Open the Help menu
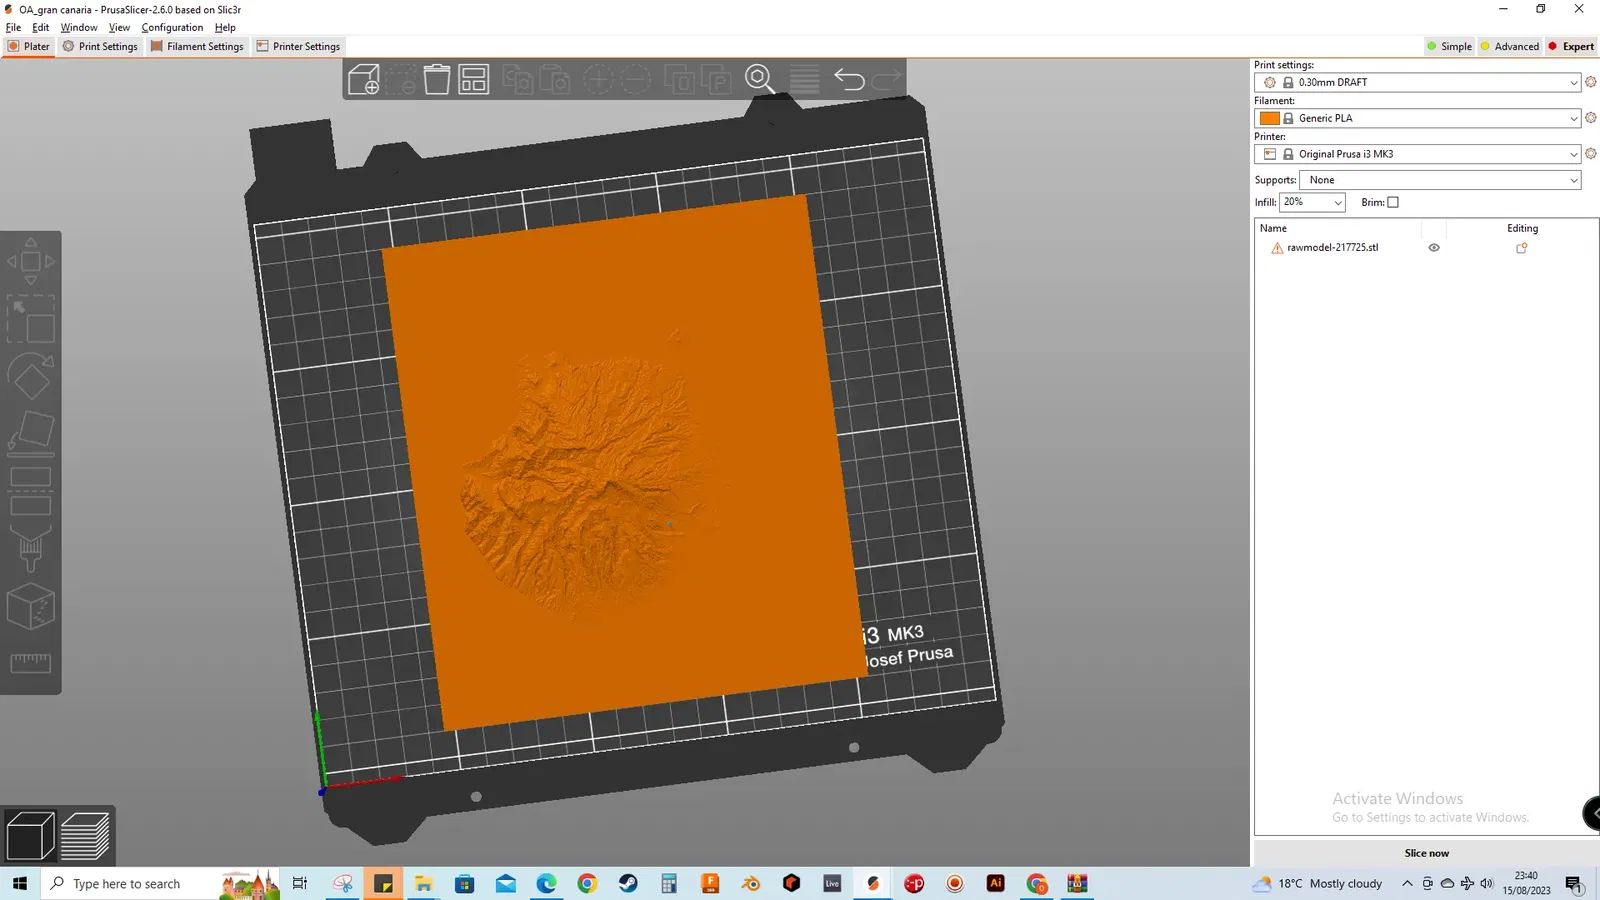This screenshot has height=900, width=1600. [x=225, y=27]
